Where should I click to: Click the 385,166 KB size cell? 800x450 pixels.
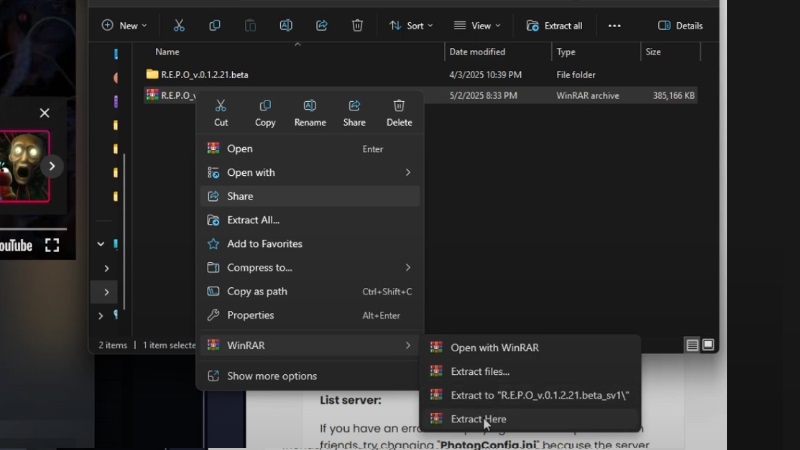pos(673,95)
